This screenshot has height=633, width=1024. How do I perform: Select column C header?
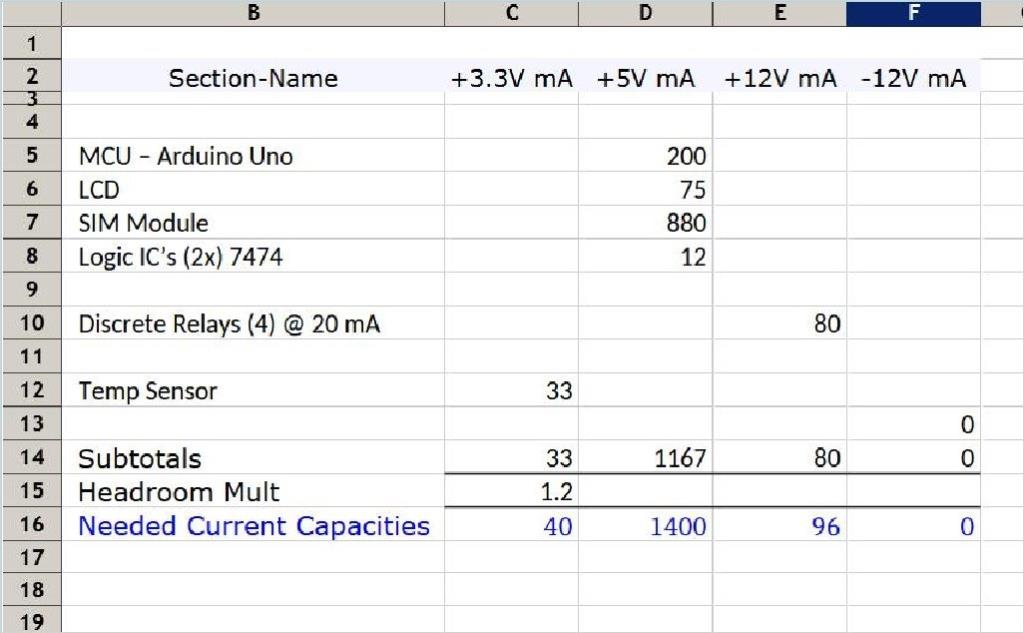(x=512, y=13)
